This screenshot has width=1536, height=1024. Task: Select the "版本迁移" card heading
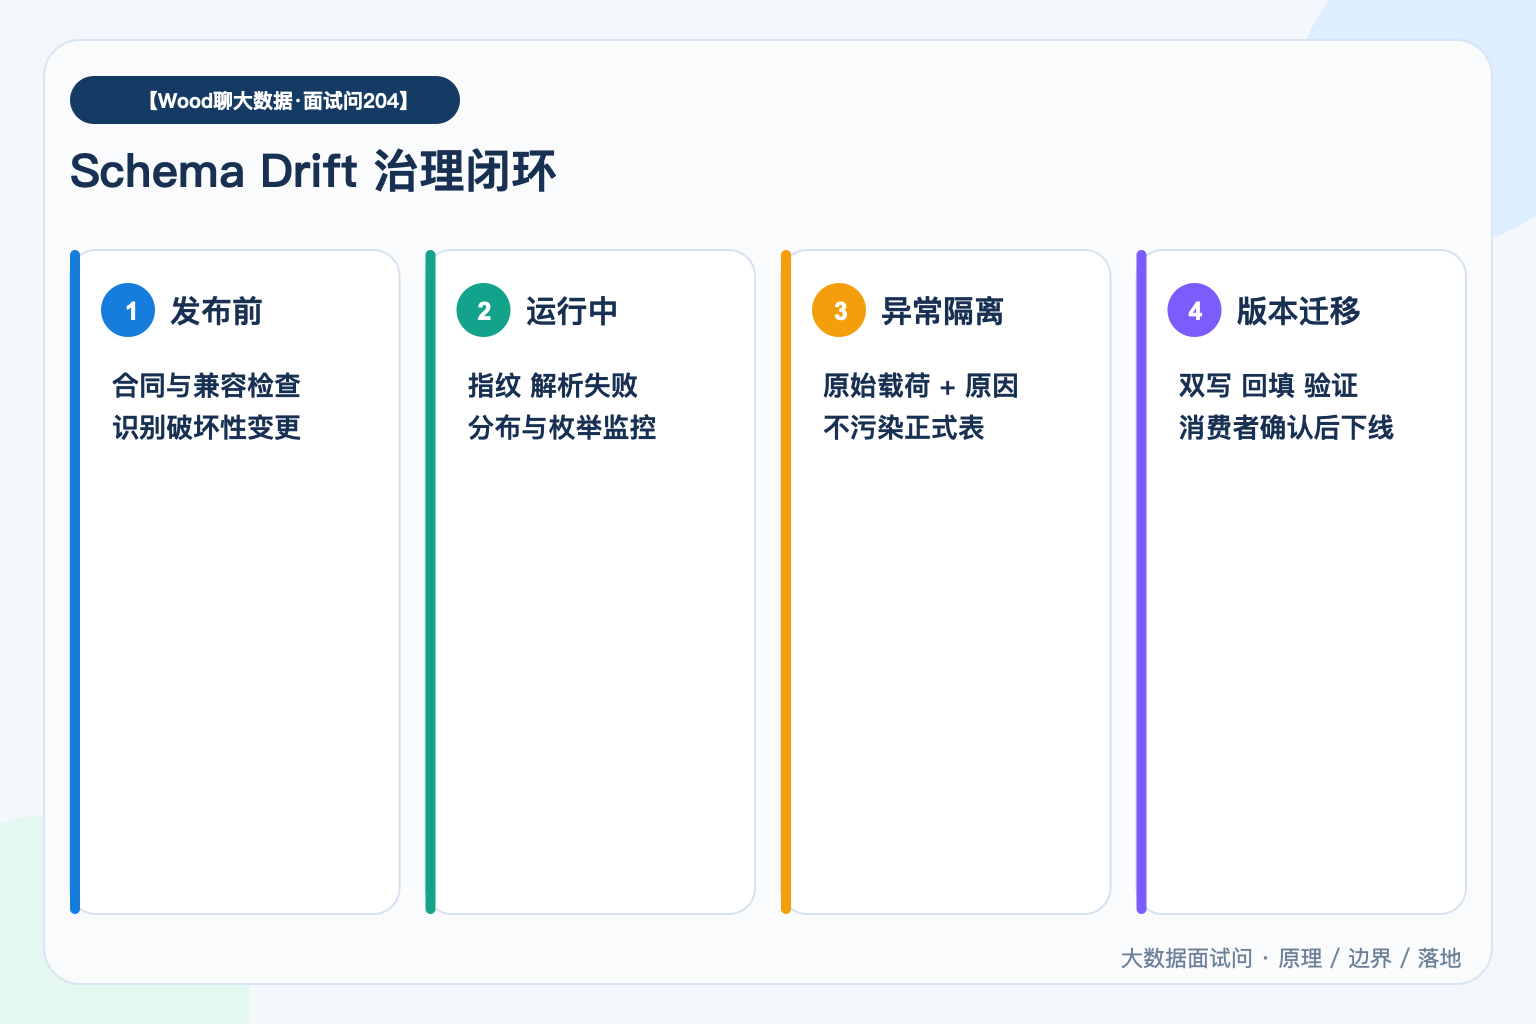click(1299, 311)
